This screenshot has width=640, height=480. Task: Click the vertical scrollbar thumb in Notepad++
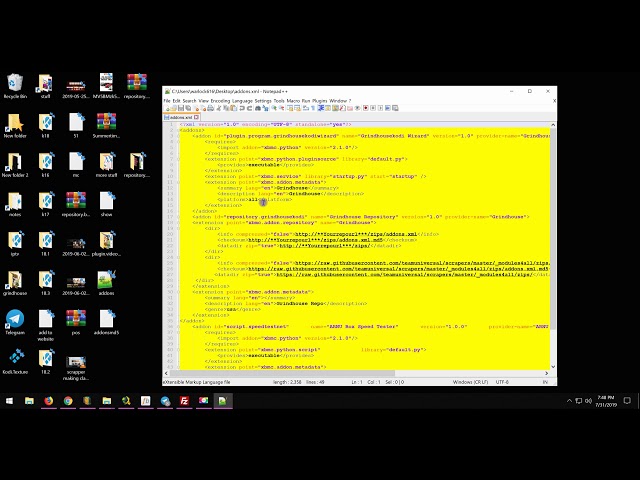(553, 229)
